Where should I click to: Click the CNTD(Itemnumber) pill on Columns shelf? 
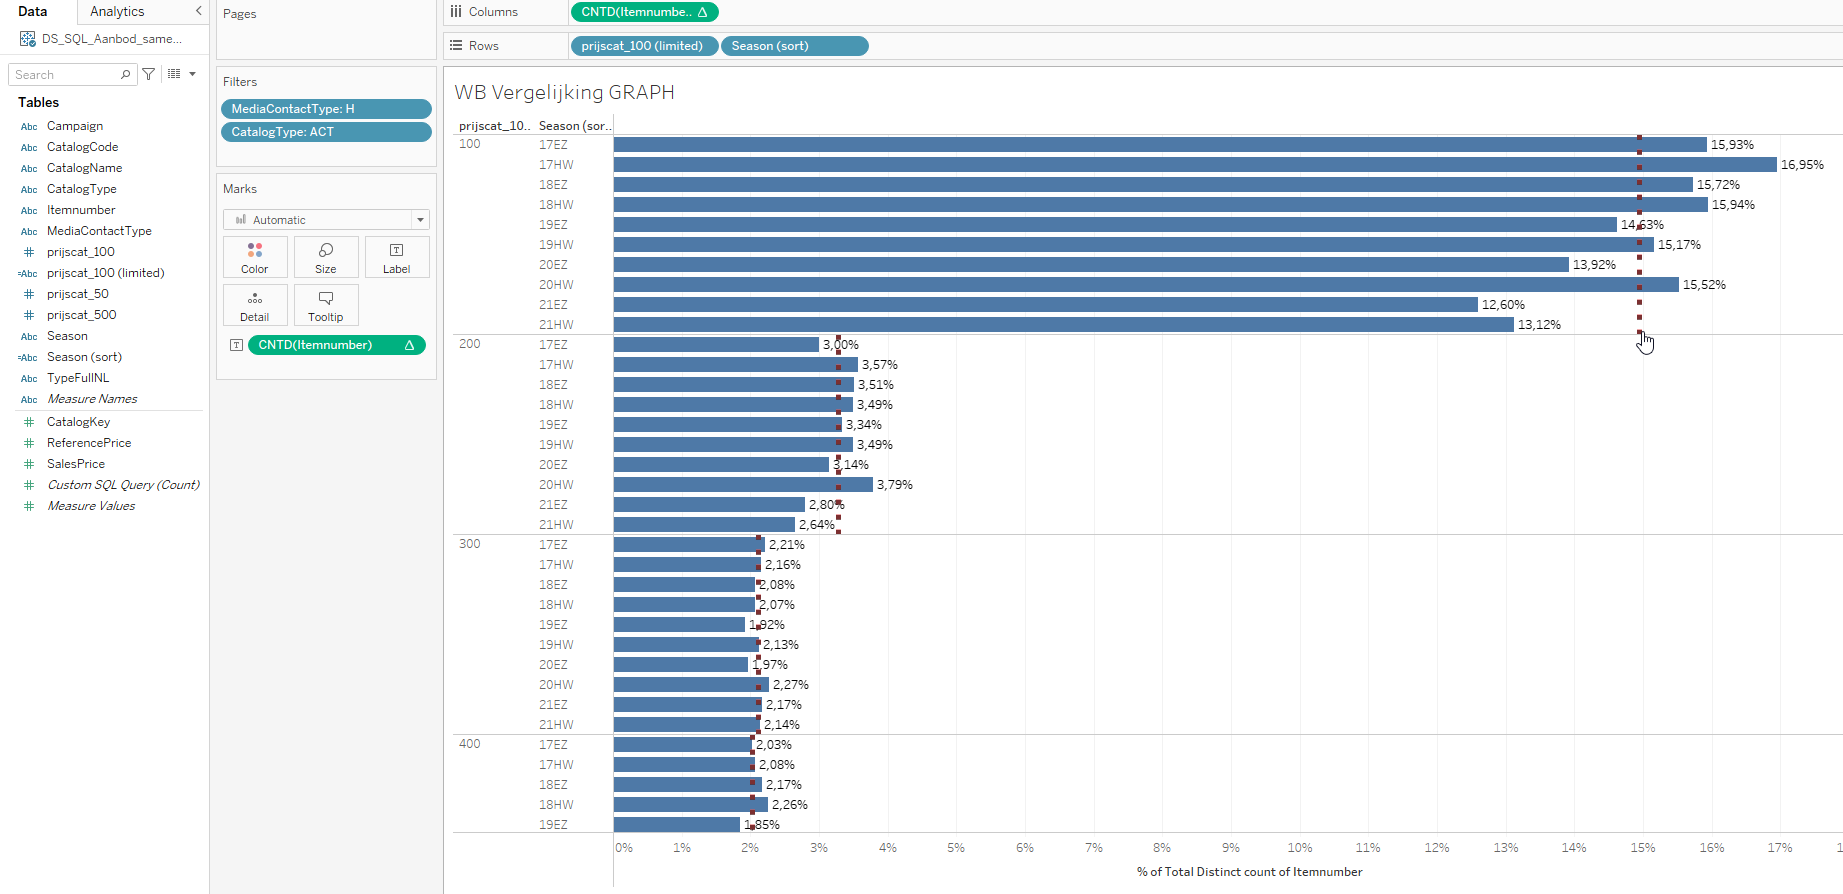pyautogui.click(x=643, y=12)
